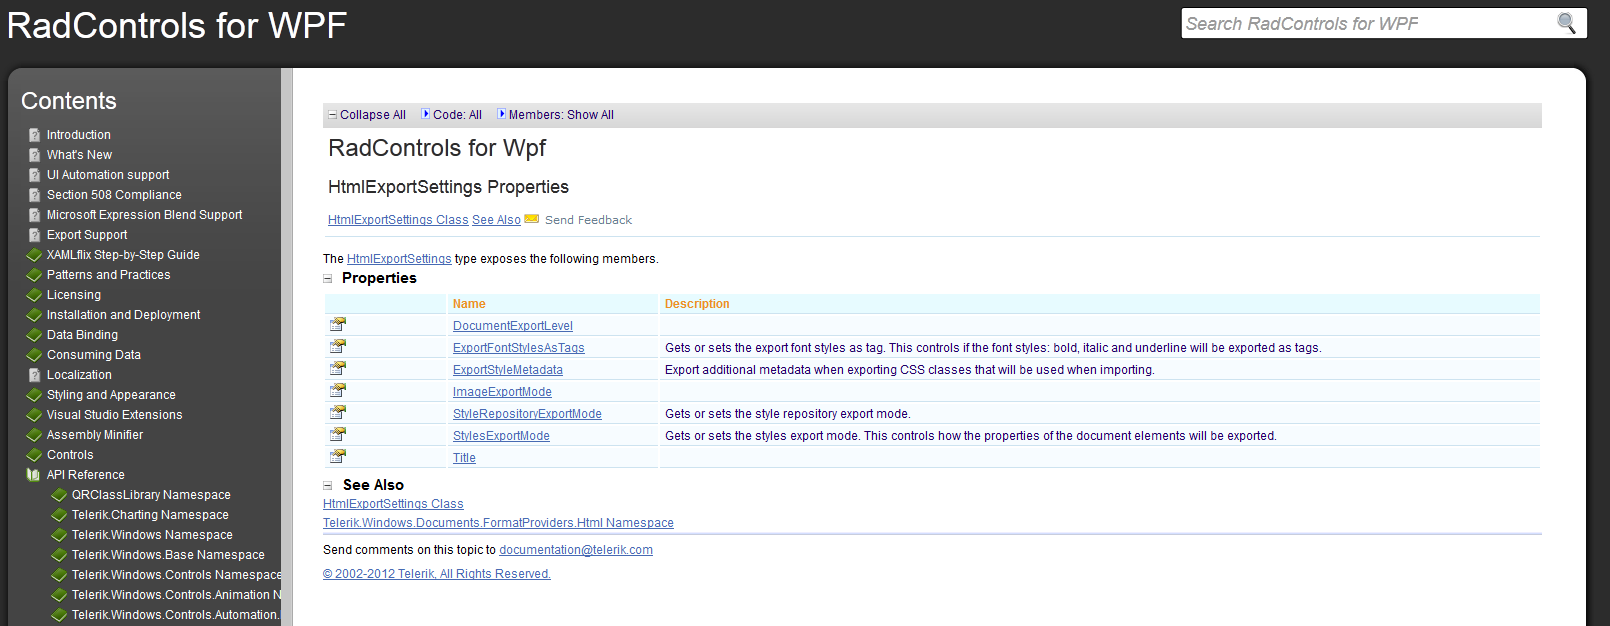
Task: Click the Controls book icon
Action: click(34, 455)
